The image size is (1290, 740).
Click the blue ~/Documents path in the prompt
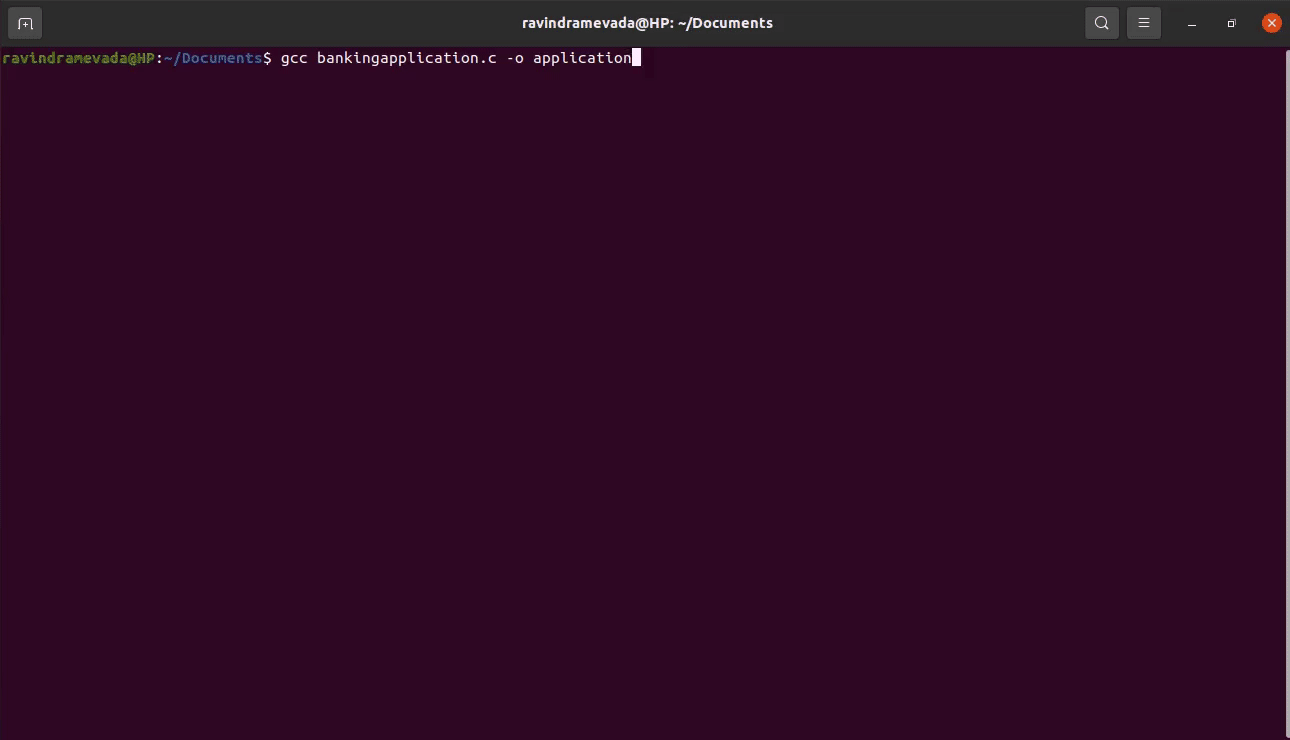point(213,58)
